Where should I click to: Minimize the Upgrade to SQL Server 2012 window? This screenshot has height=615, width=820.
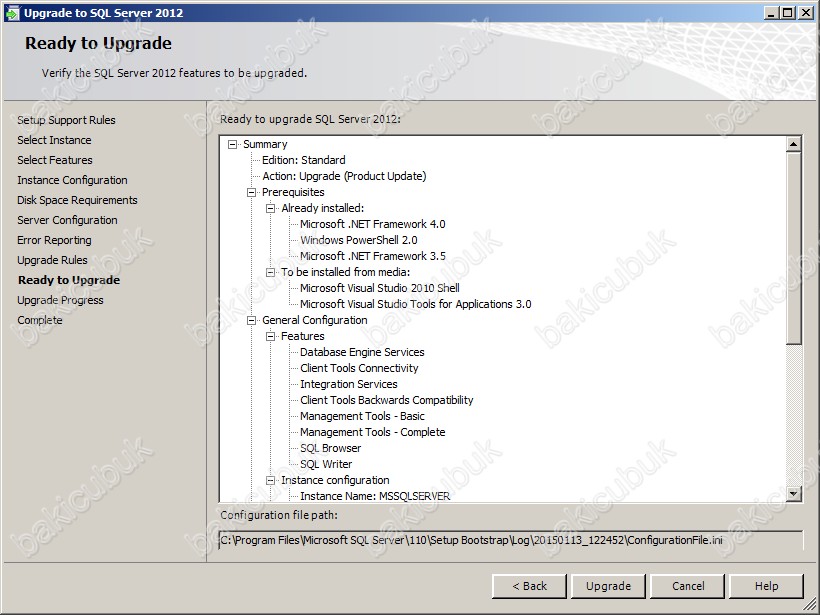point(772,13)
